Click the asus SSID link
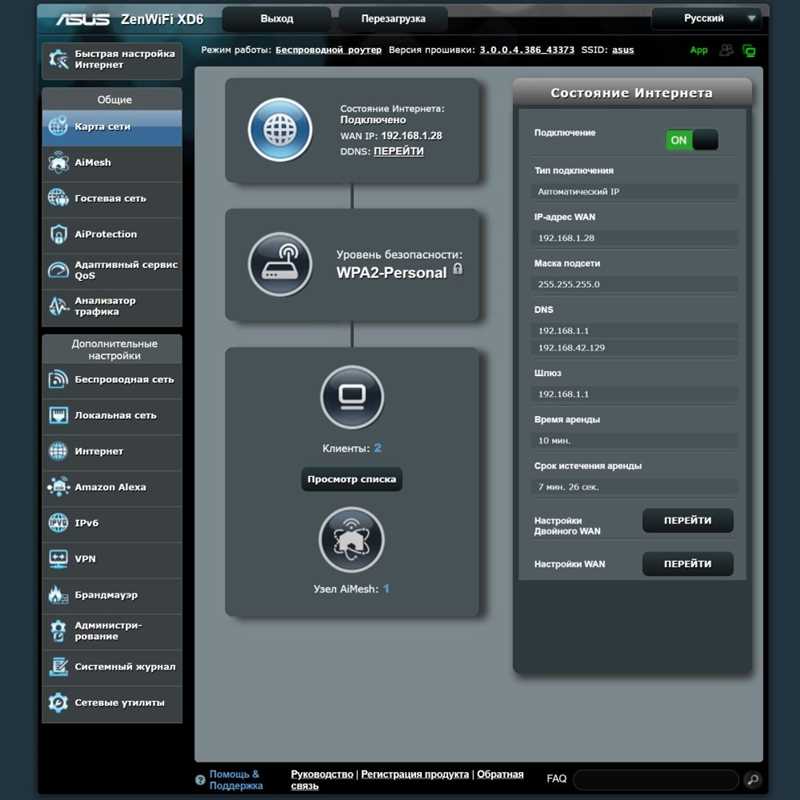Image resolution: width=800 pixels, height=800 pixels. click(x=623, y=50)
